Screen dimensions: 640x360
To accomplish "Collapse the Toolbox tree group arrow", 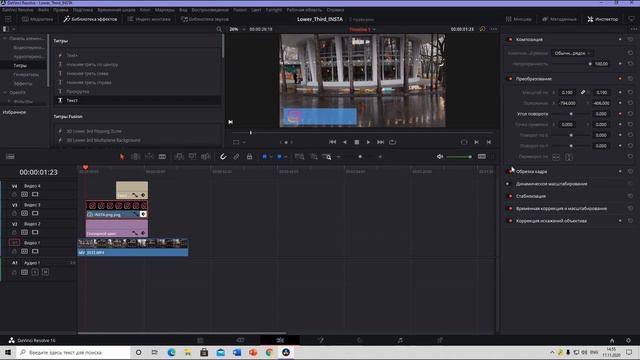I will pyautogui.click(x=5, y=38).
